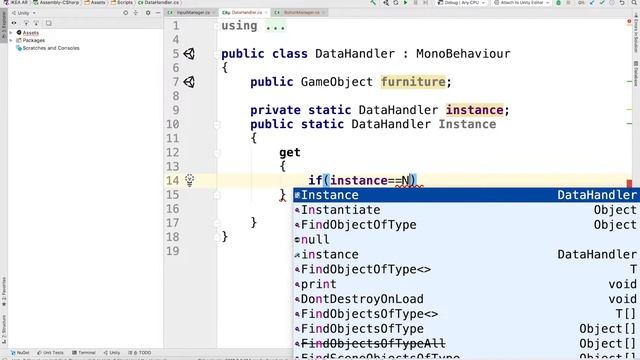Click red error stripe mark in editor scrollbar
The width and height of the screenshot is (640, 360).
pos(629,183)
